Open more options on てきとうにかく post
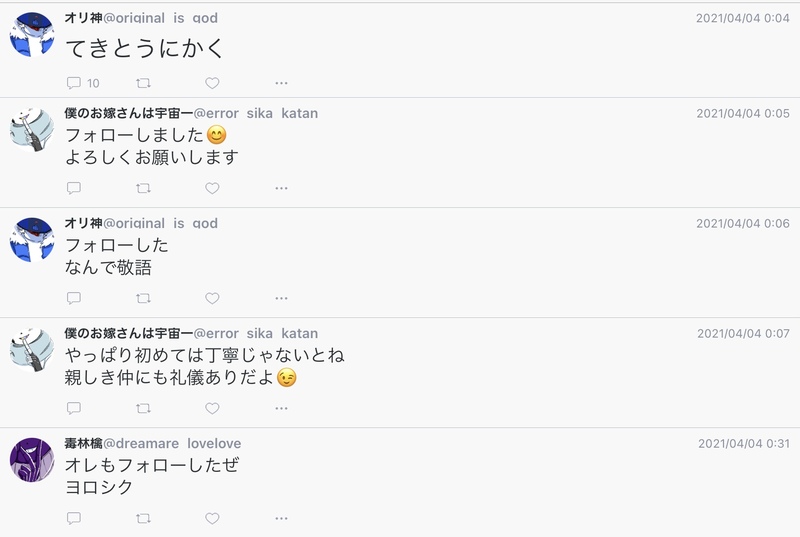 click(281, 83)
